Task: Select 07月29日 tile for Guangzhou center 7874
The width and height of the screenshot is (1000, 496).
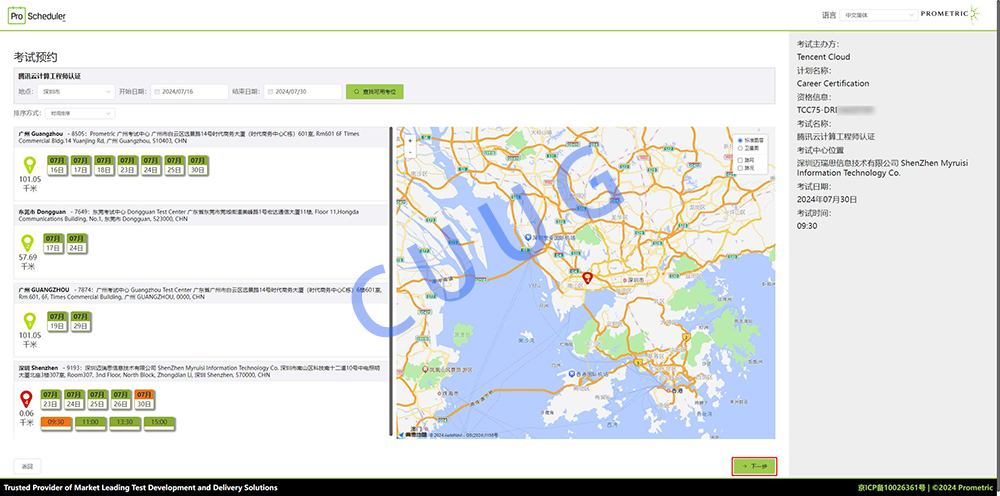Action: 80,321
